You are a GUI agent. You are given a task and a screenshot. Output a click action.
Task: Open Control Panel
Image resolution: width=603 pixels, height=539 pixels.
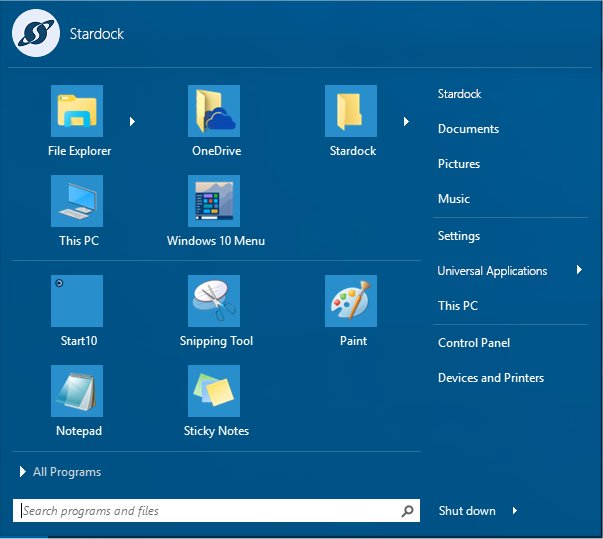tap(474, 343)
